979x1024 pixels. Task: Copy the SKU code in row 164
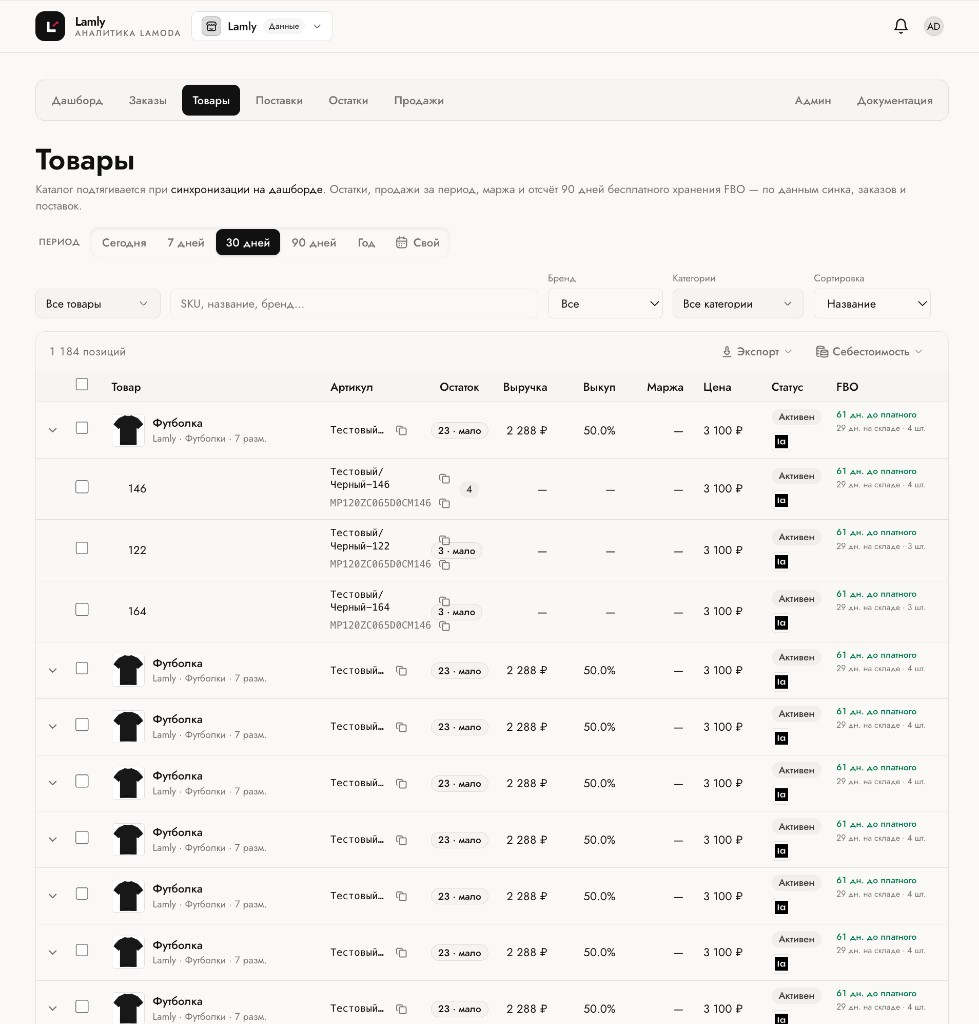coord(444,626)
